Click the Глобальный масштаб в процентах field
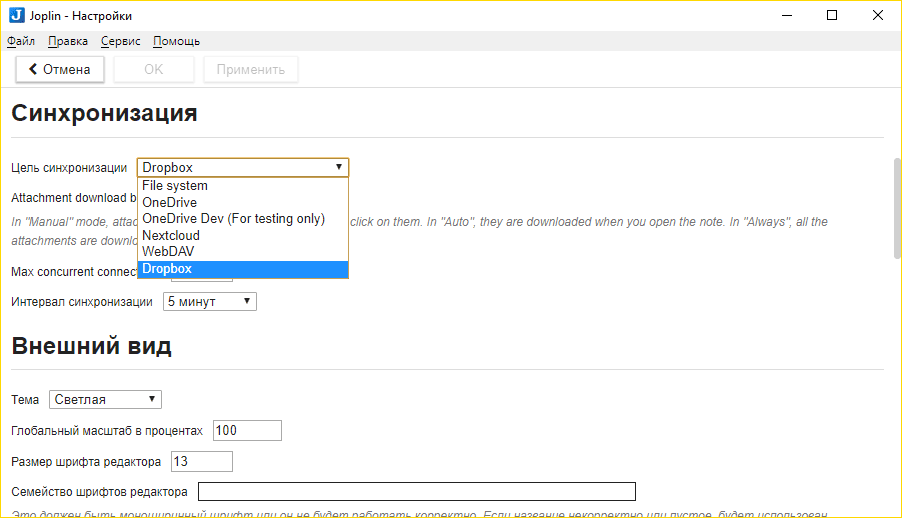This screenshot has width=902, height=518. coord(247,431)
